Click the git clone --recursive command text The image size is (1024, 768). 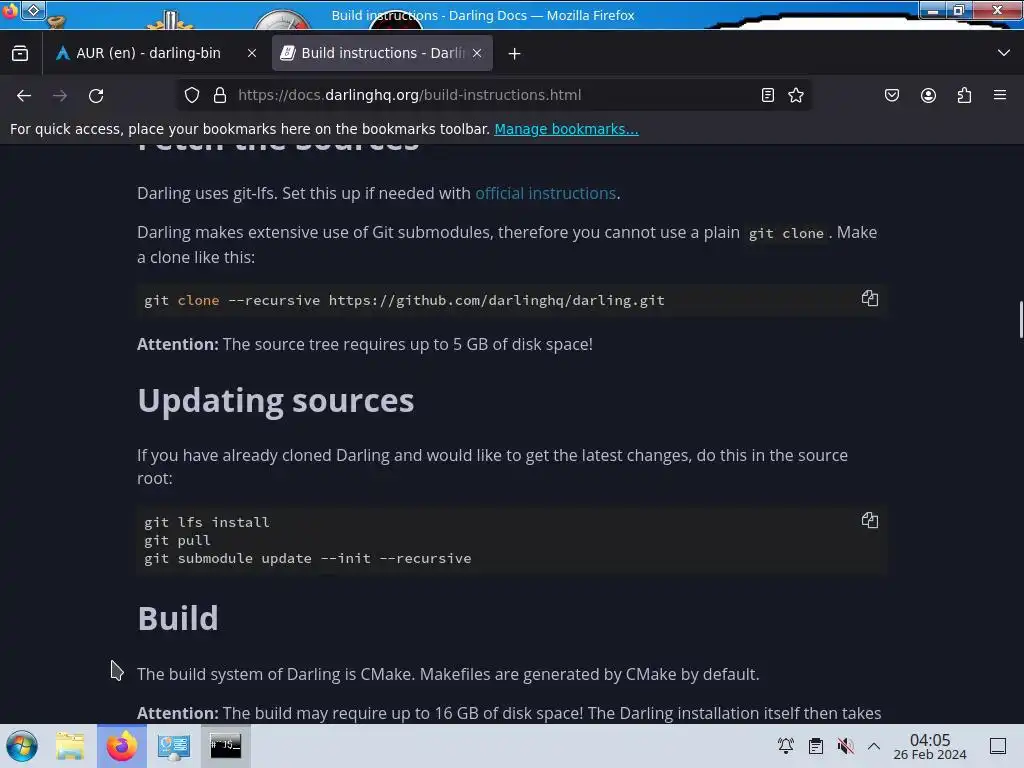pos(404,300)
